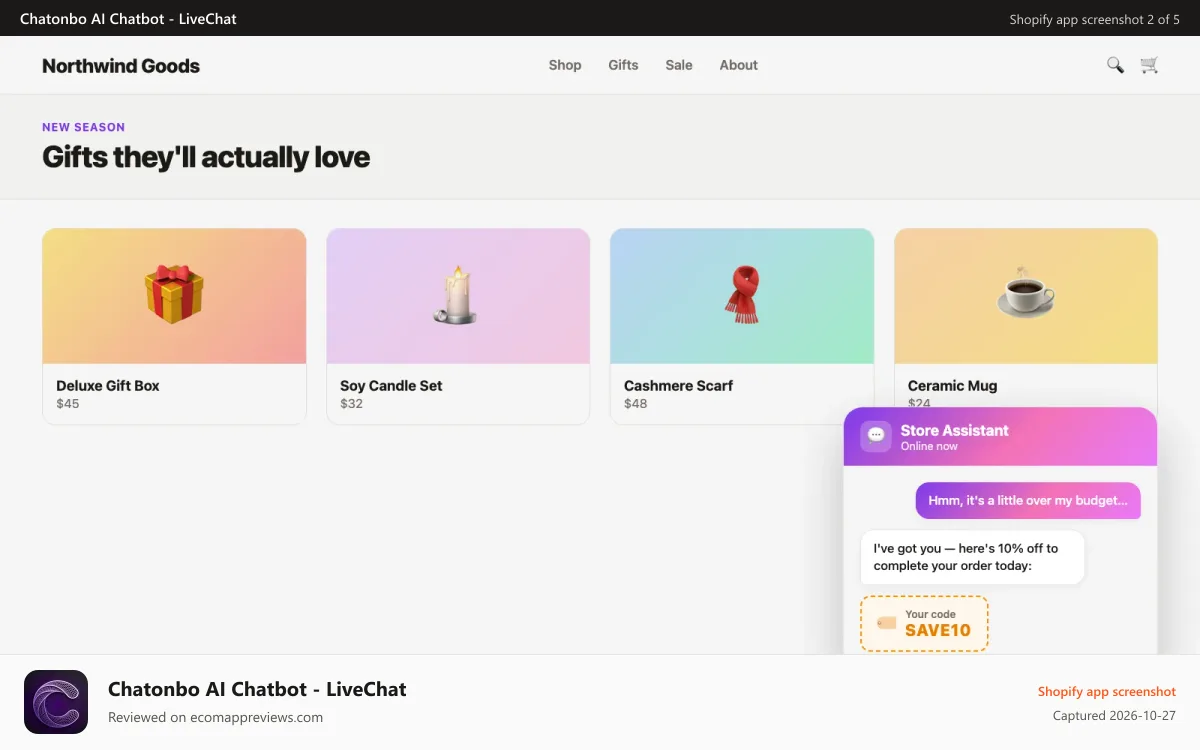Open the Gifts menu item
Screen dimensions: 1200x750
(x=623, y=65)
